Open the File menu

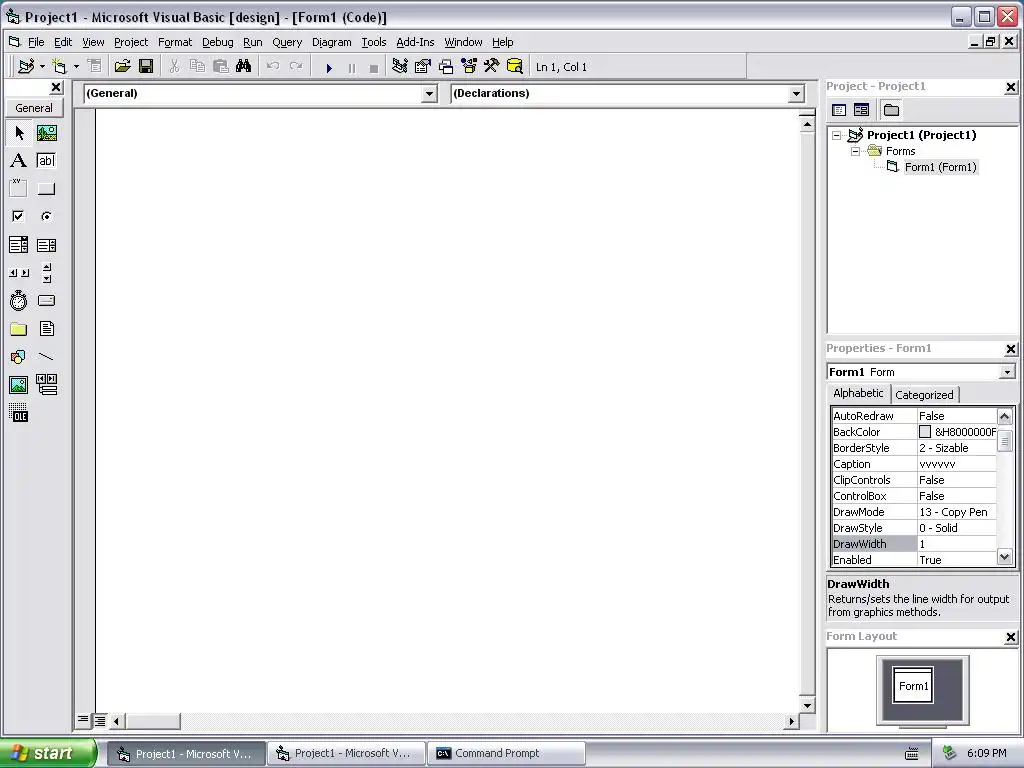point(36,42)
